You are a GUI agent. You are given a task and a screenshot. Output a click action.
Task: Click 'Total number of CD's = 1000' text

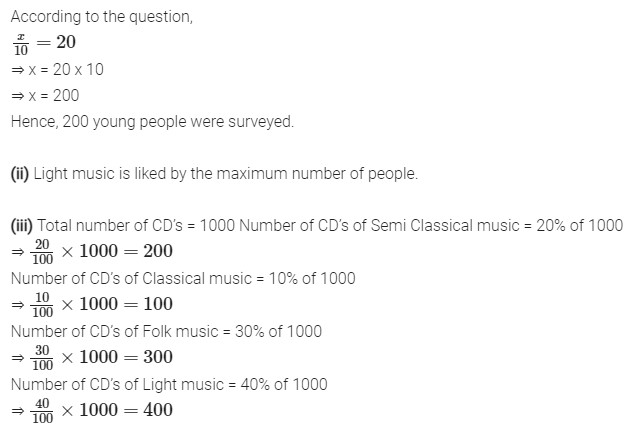pos(136,225)
